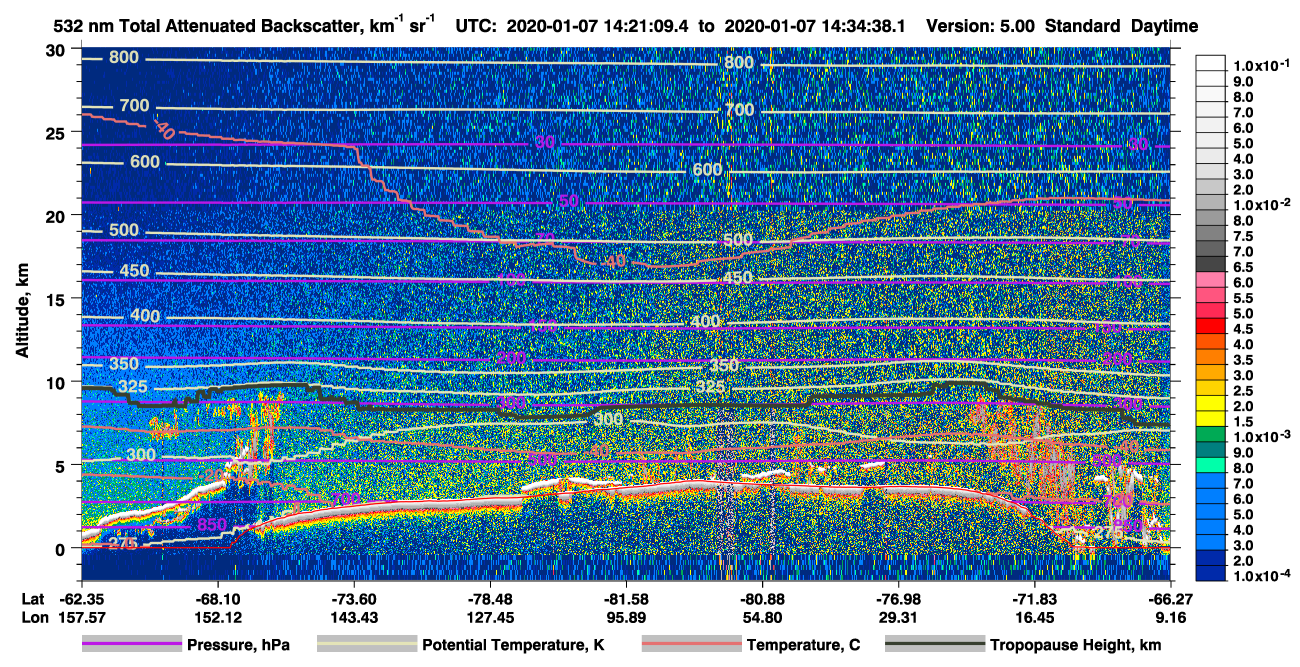The width and height of the screenshot is (1300, 667).
Task: Click the red colorbar swatch beside 4.5
Action: click(1210, 327)
